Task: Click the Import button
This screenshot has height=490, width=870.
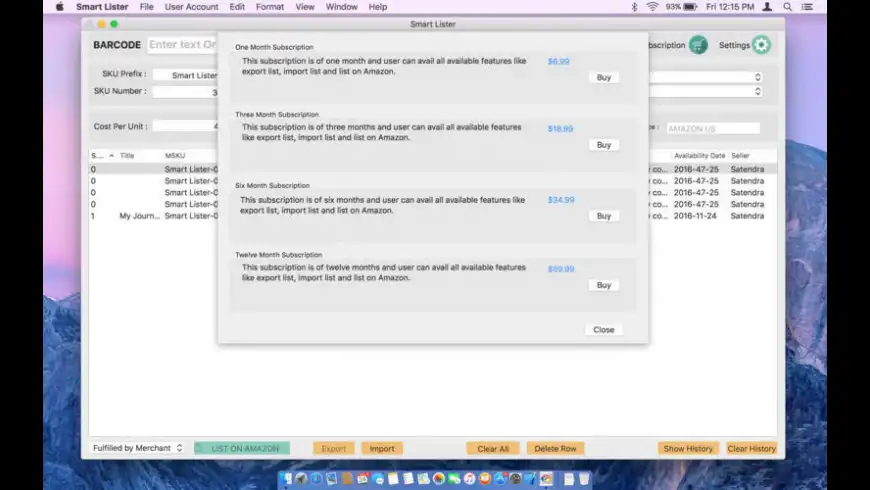Action: 382,448
